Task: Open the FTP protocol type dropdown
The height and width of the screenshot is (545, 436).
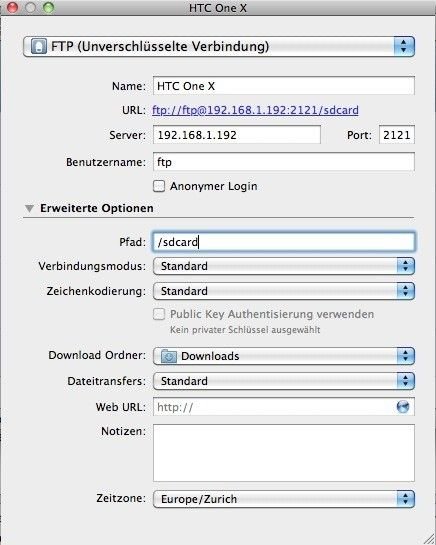Action: [219, 46]
